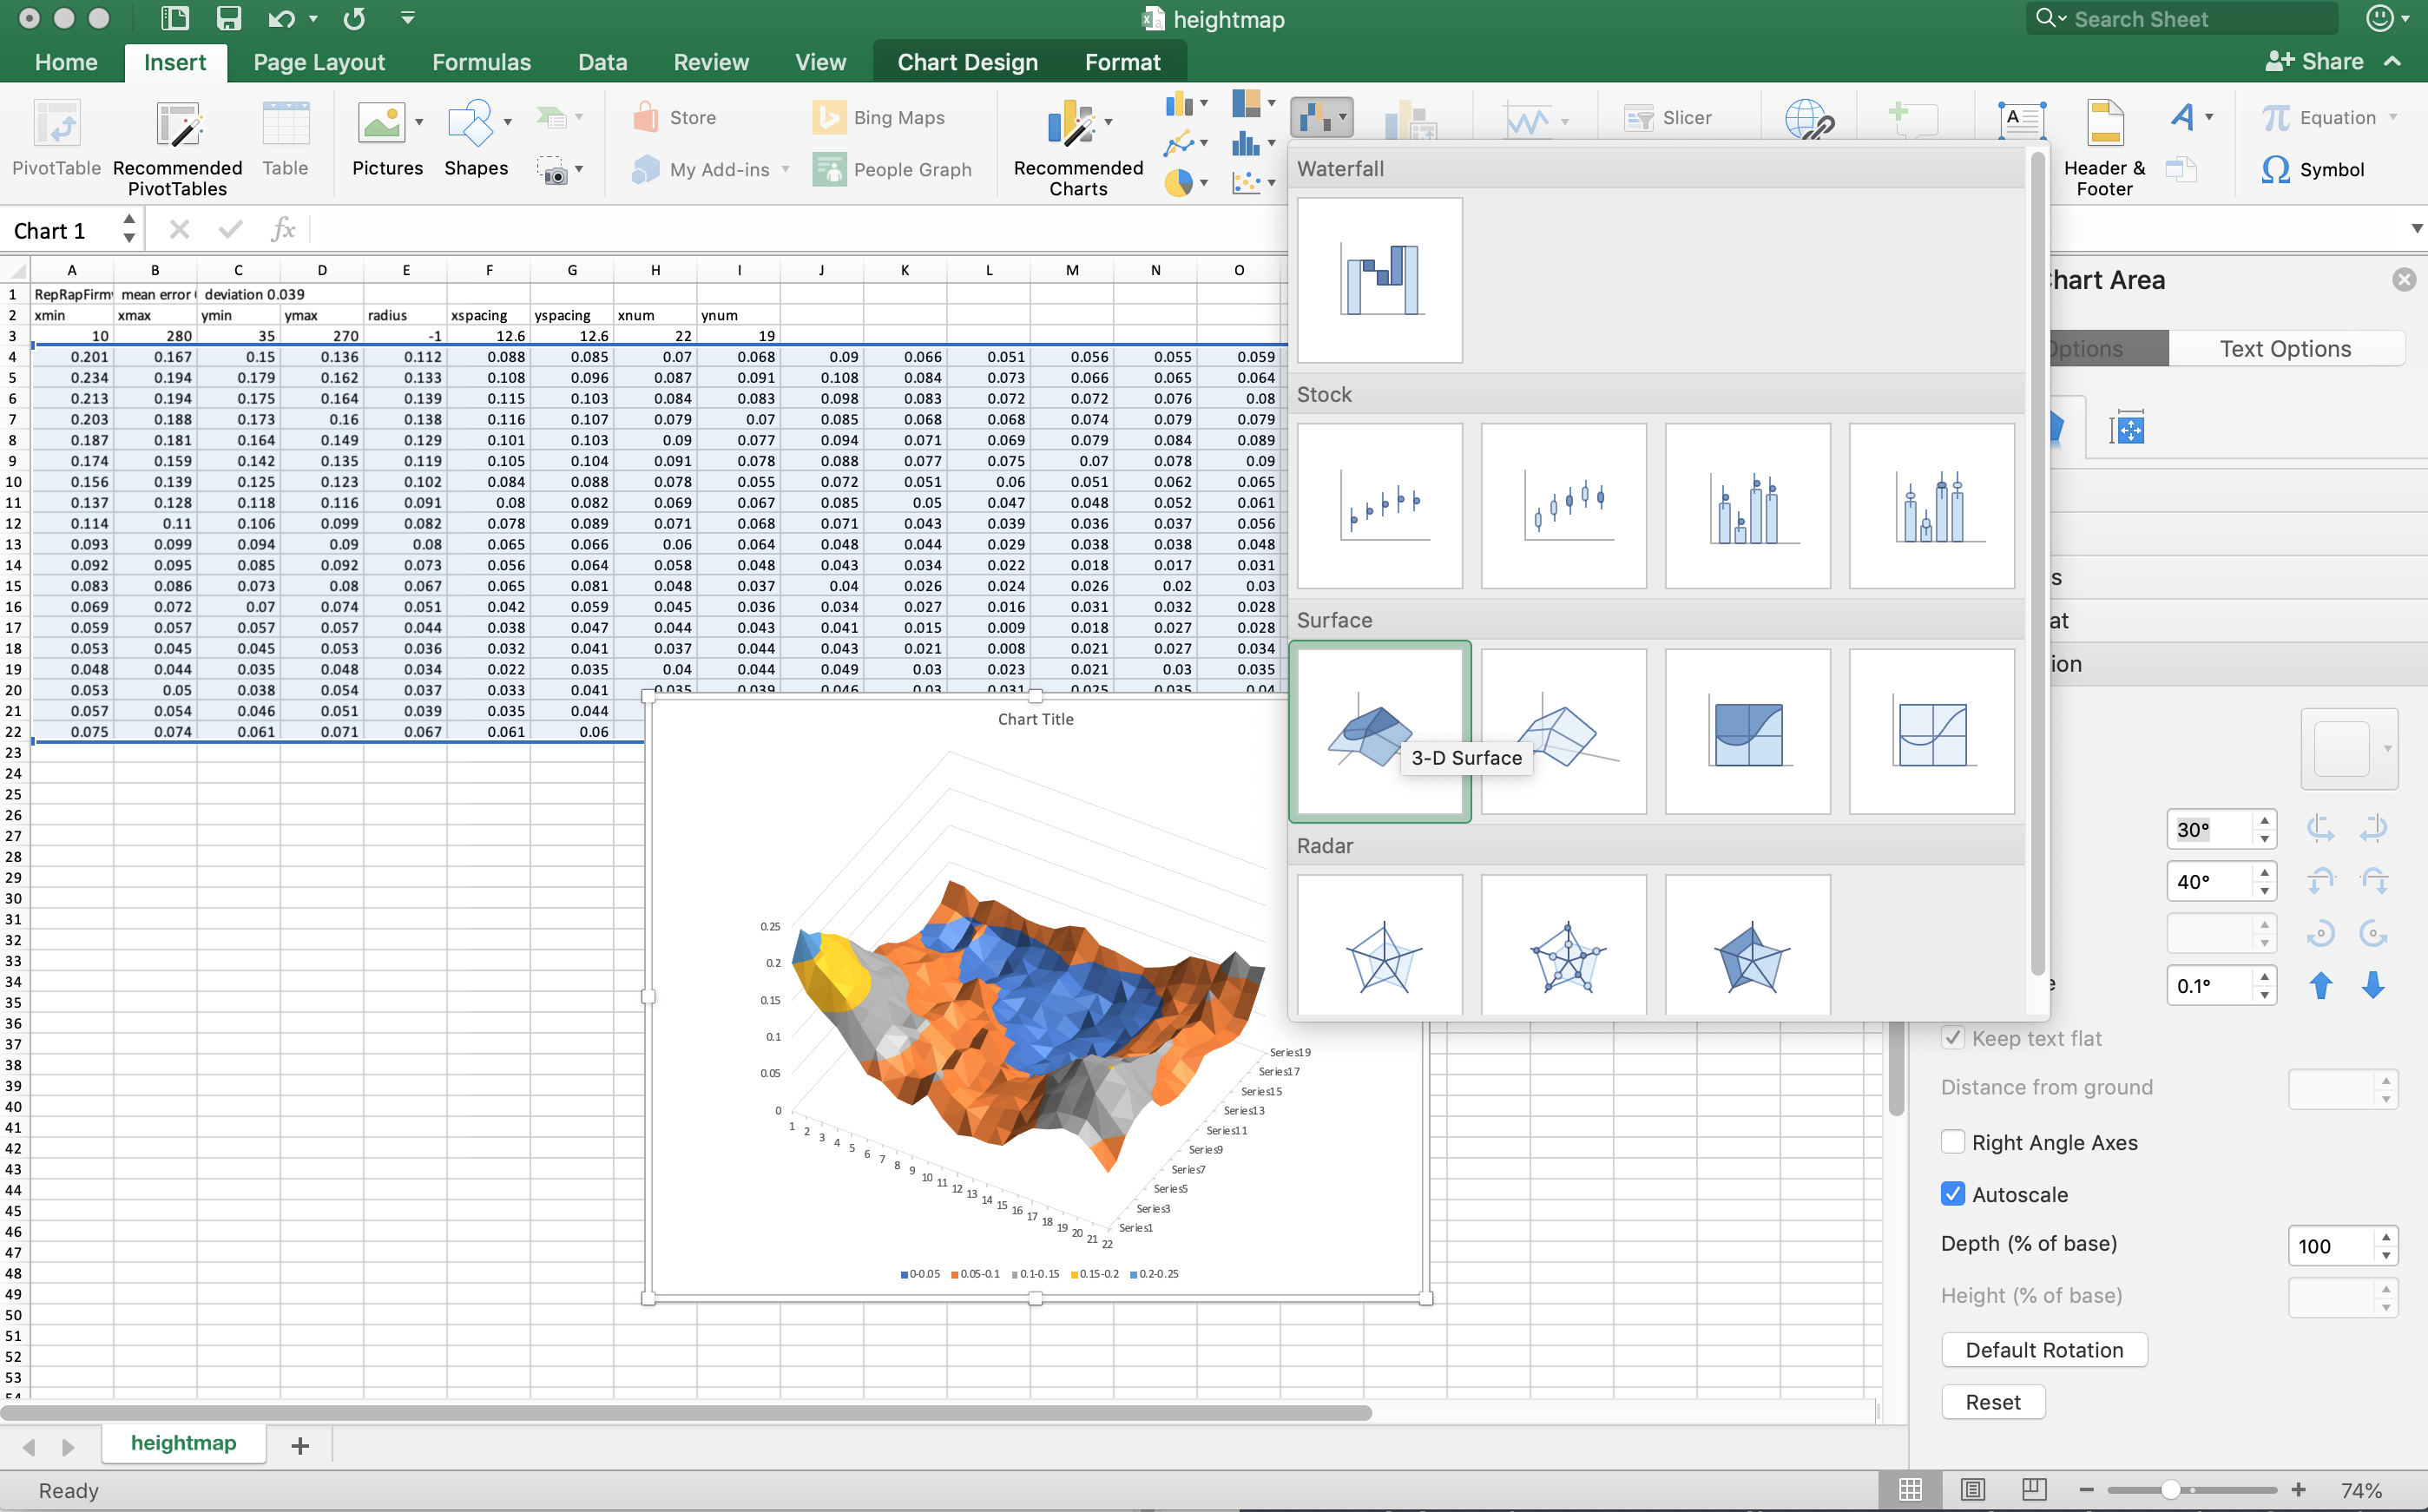Click the Pictures icon
Viewport: 2428px width, 1512px height.
381,124
